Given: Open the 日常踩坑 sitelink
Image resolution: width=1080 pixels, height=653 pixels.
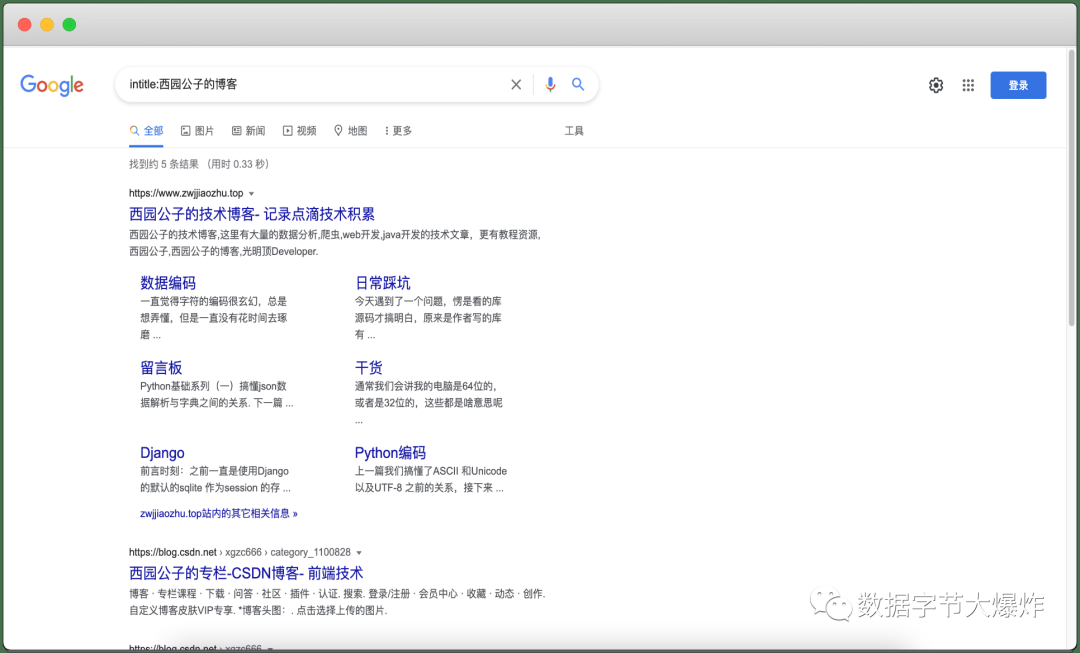Looking at the screenshot, I should click(382, 283).
